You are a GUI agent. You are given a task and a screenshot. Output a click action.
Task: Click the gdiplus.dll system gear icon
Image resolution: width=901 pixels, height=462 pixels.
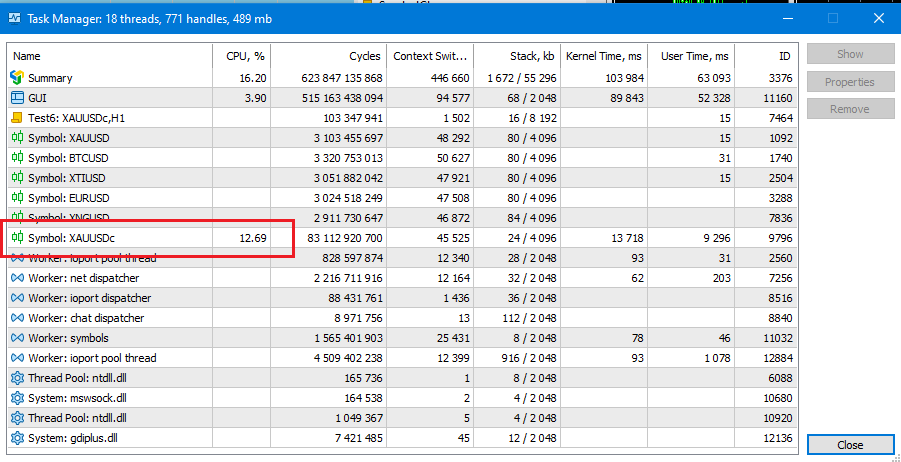click(17, 438)
